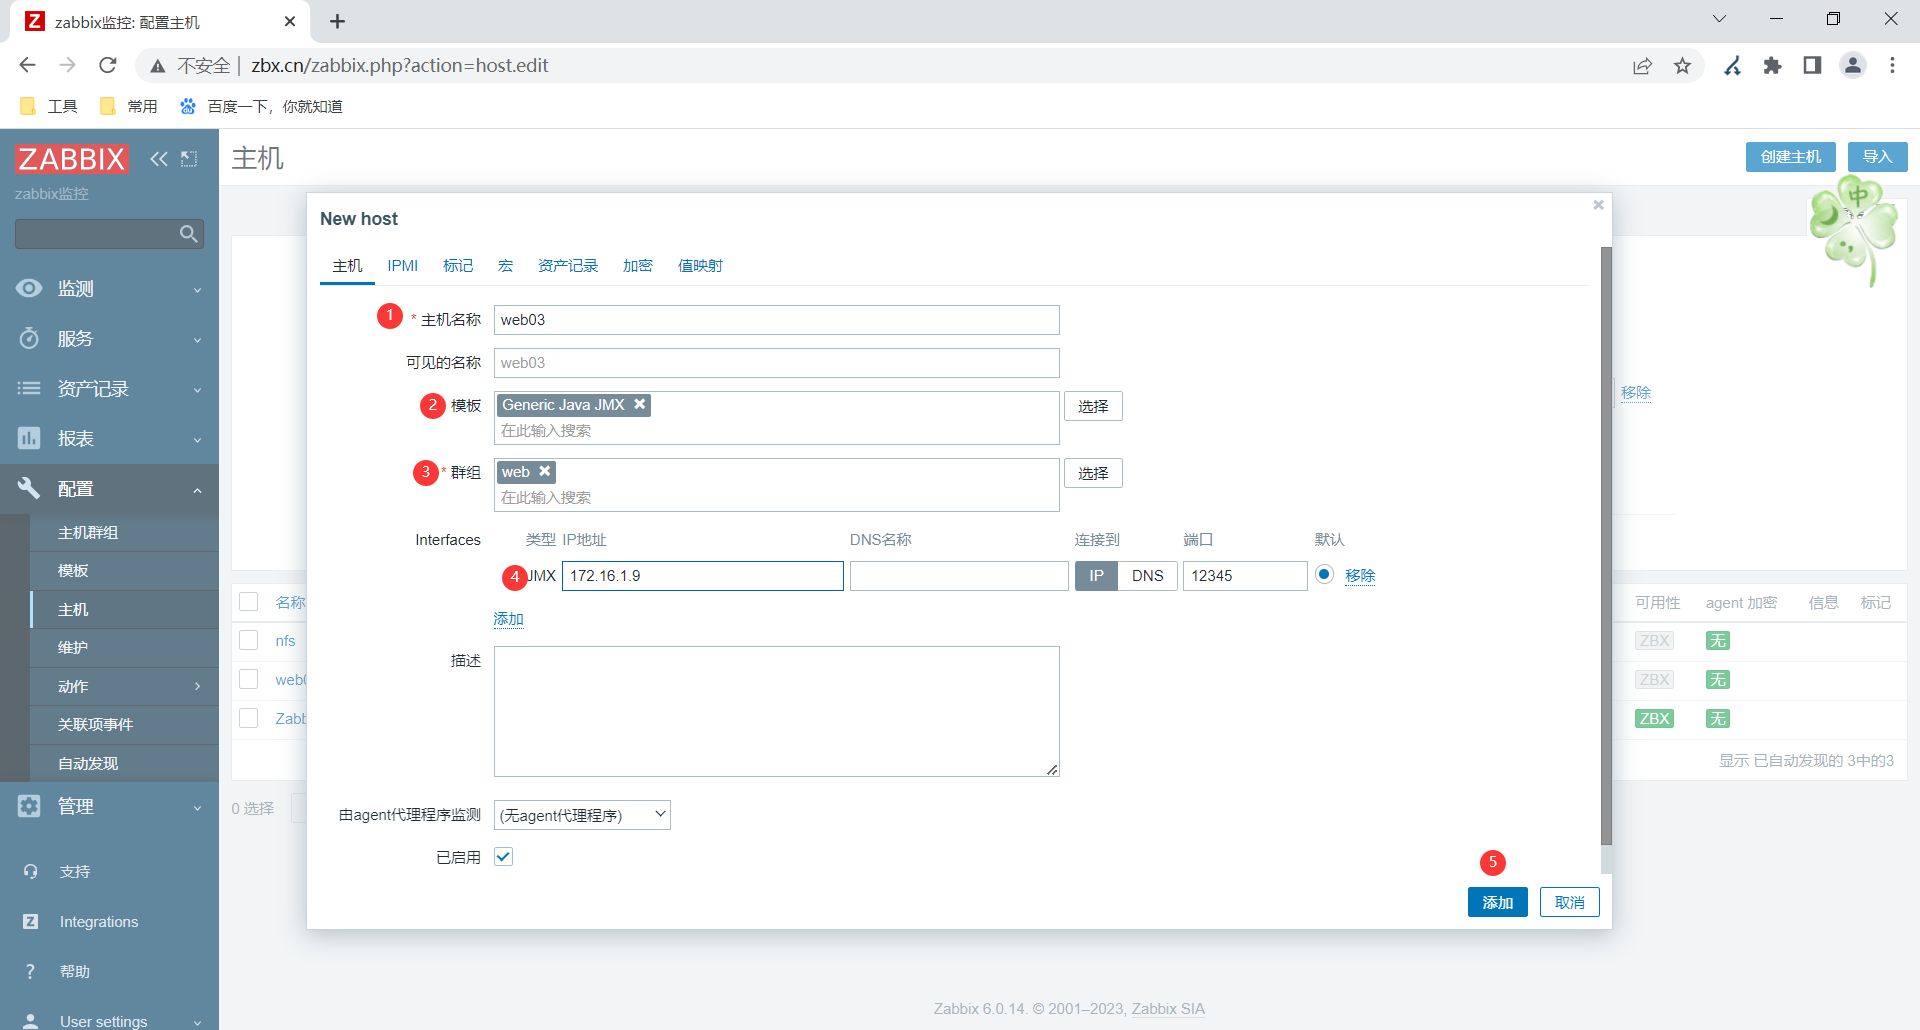Click the 帮助 question mark icon
Image resolution: width=1920 pixels, height=1030 pixels.
30,971
